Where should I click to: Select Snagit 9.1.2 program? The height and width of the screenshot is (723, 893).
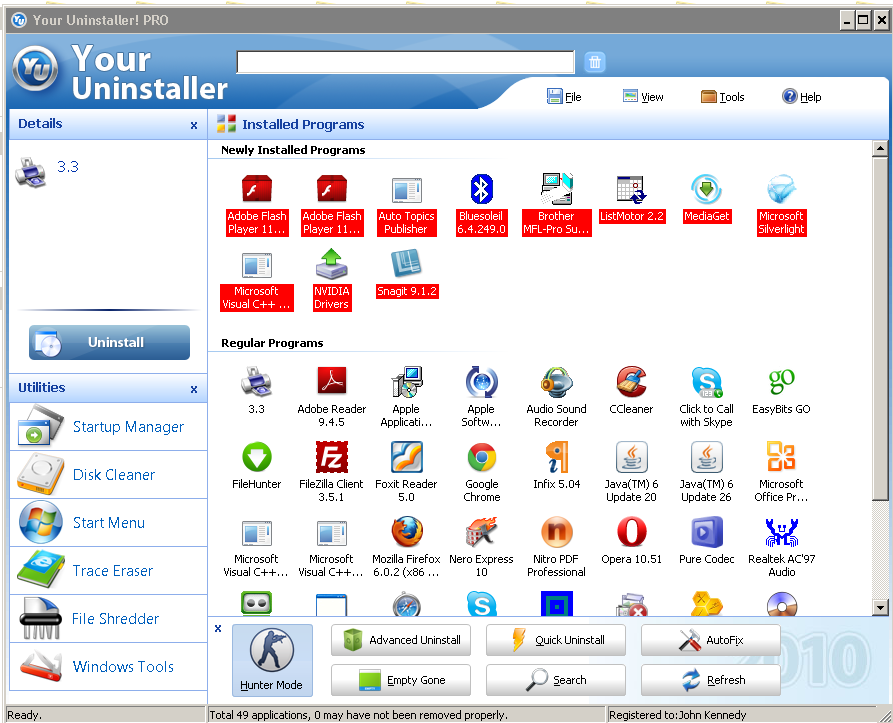pos(407,273)
